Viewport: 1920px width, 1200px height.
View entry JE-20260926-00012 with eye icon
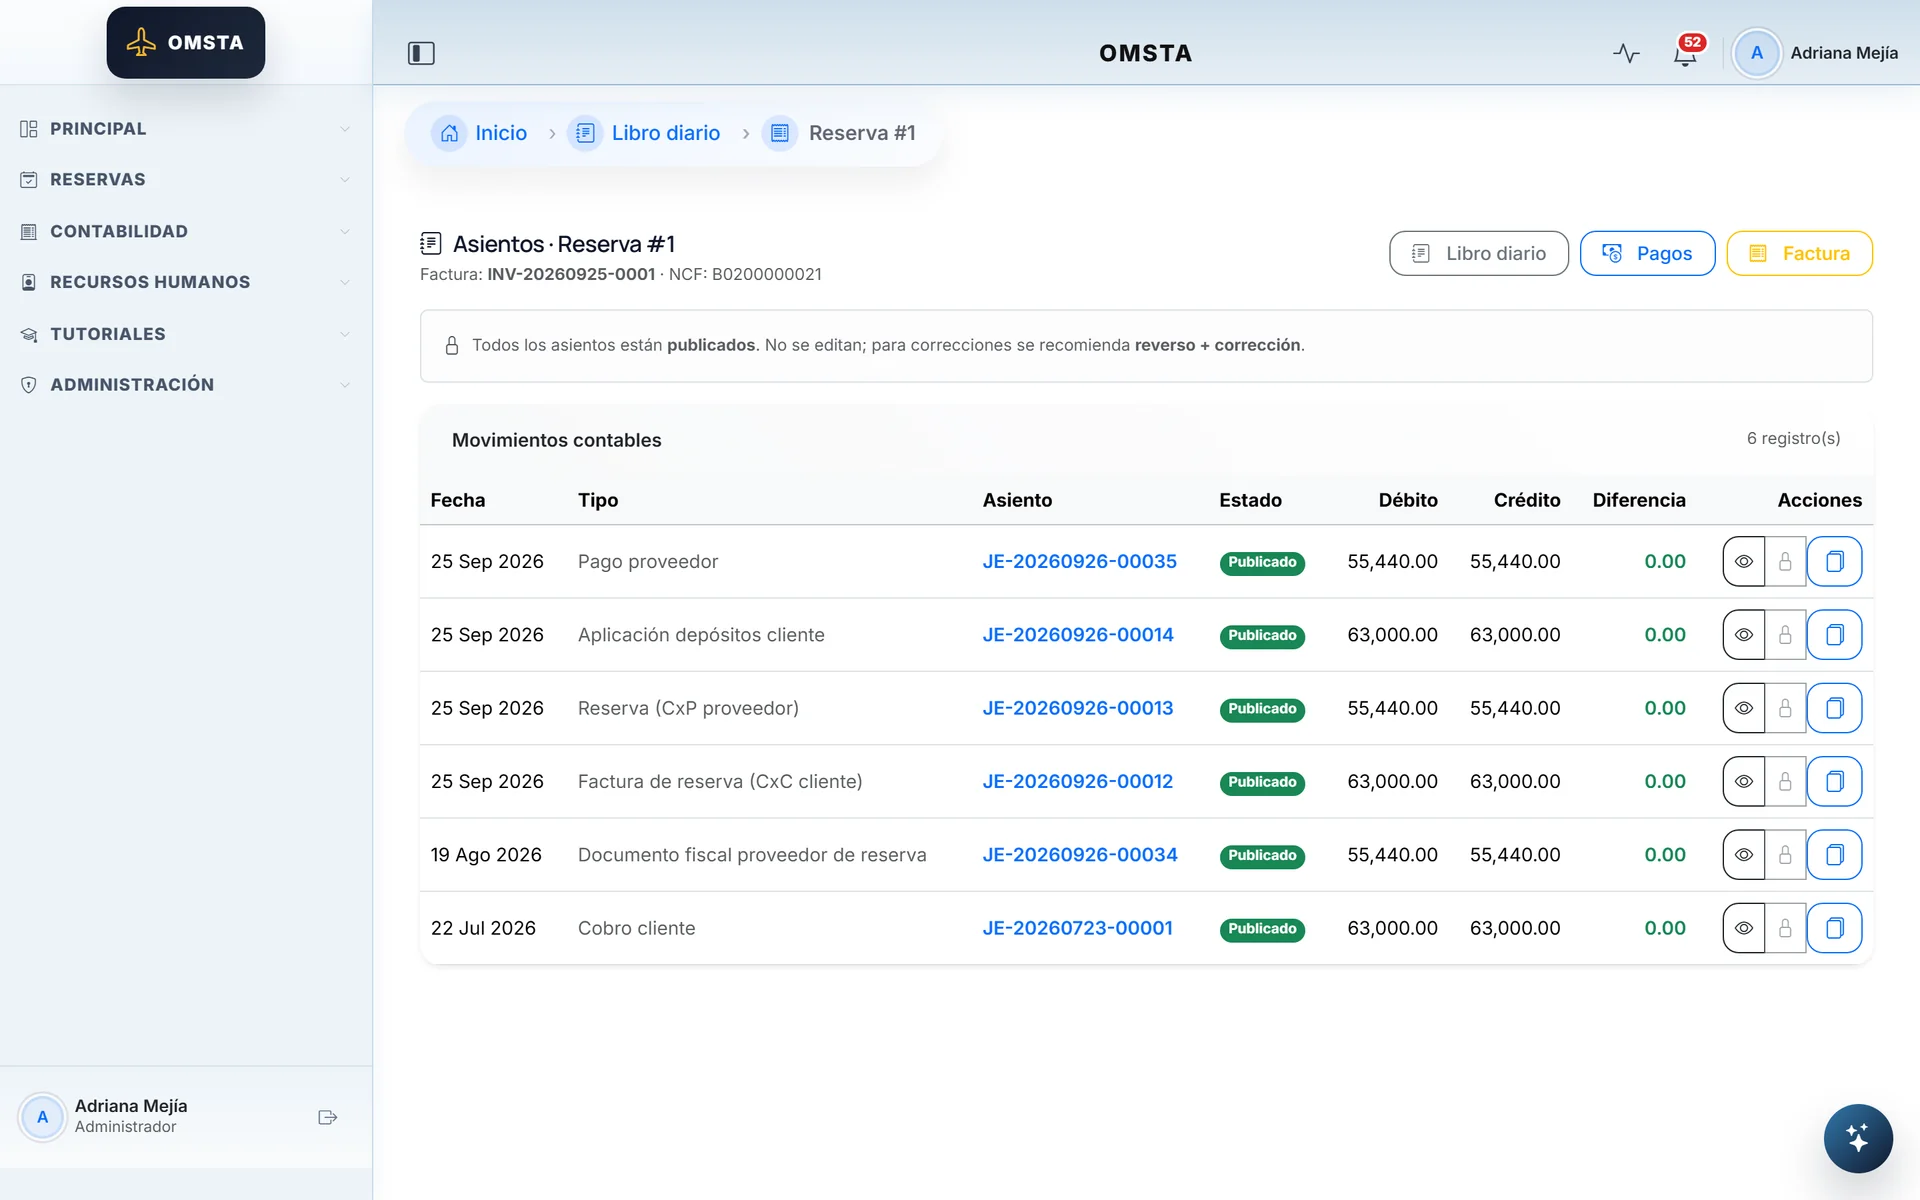[1743, 782]
